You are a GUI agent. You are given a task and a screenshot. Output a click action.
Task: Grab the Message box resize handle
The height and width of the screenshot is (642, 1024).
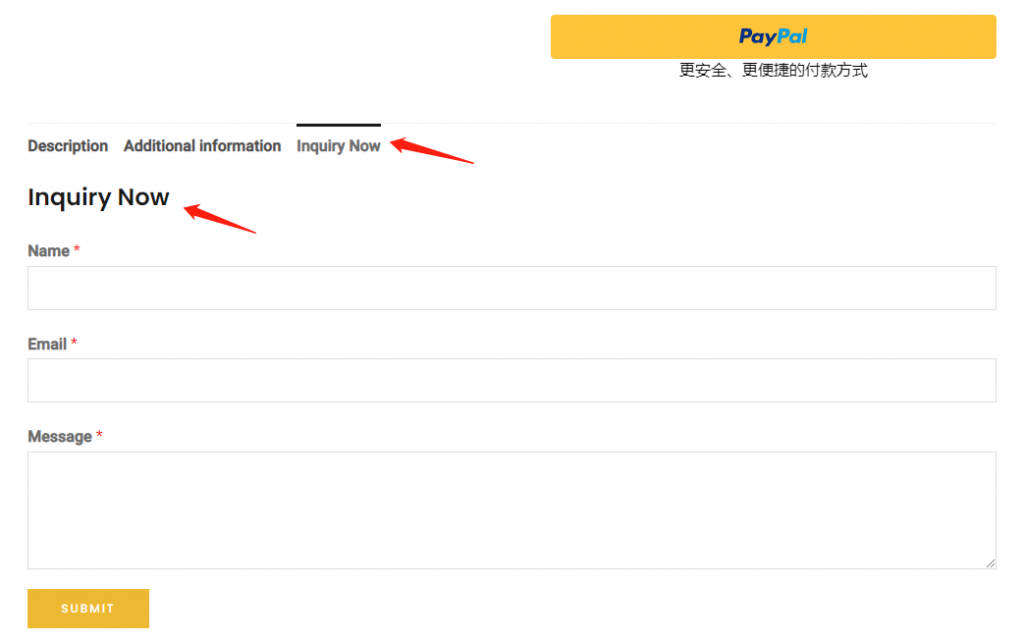[991, 563]
